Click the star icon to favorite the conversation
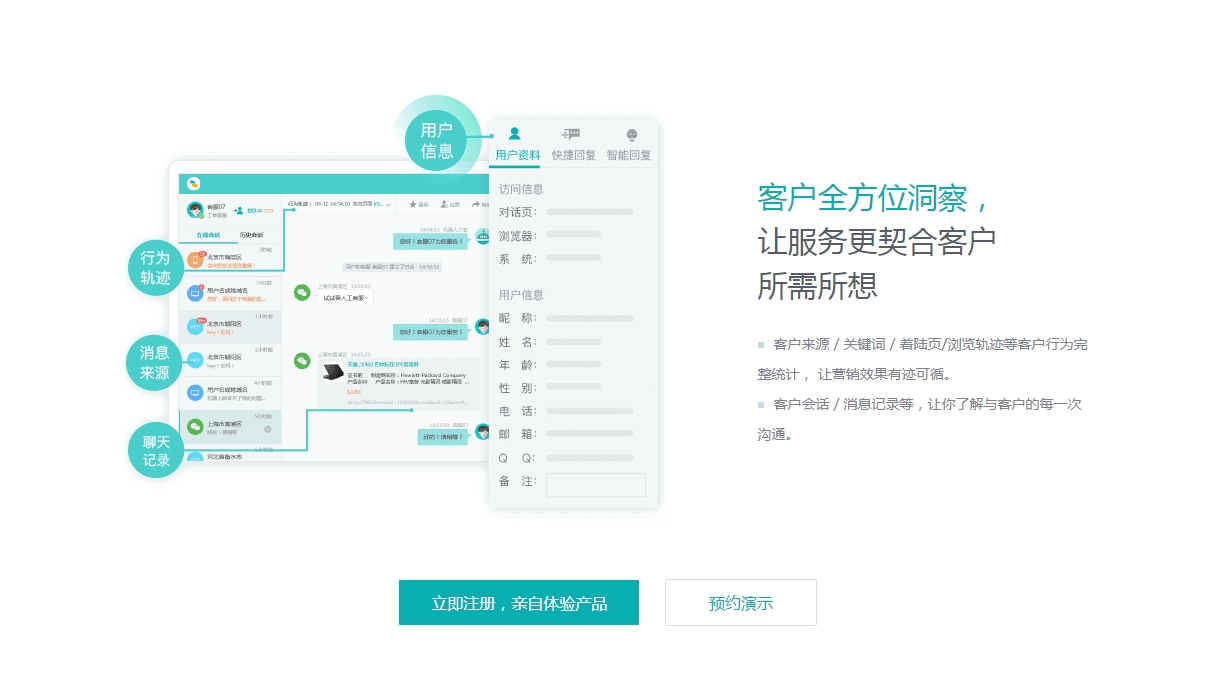Image resolution: width=1220 pixels, height=690 pixels. tap(413, 204)
